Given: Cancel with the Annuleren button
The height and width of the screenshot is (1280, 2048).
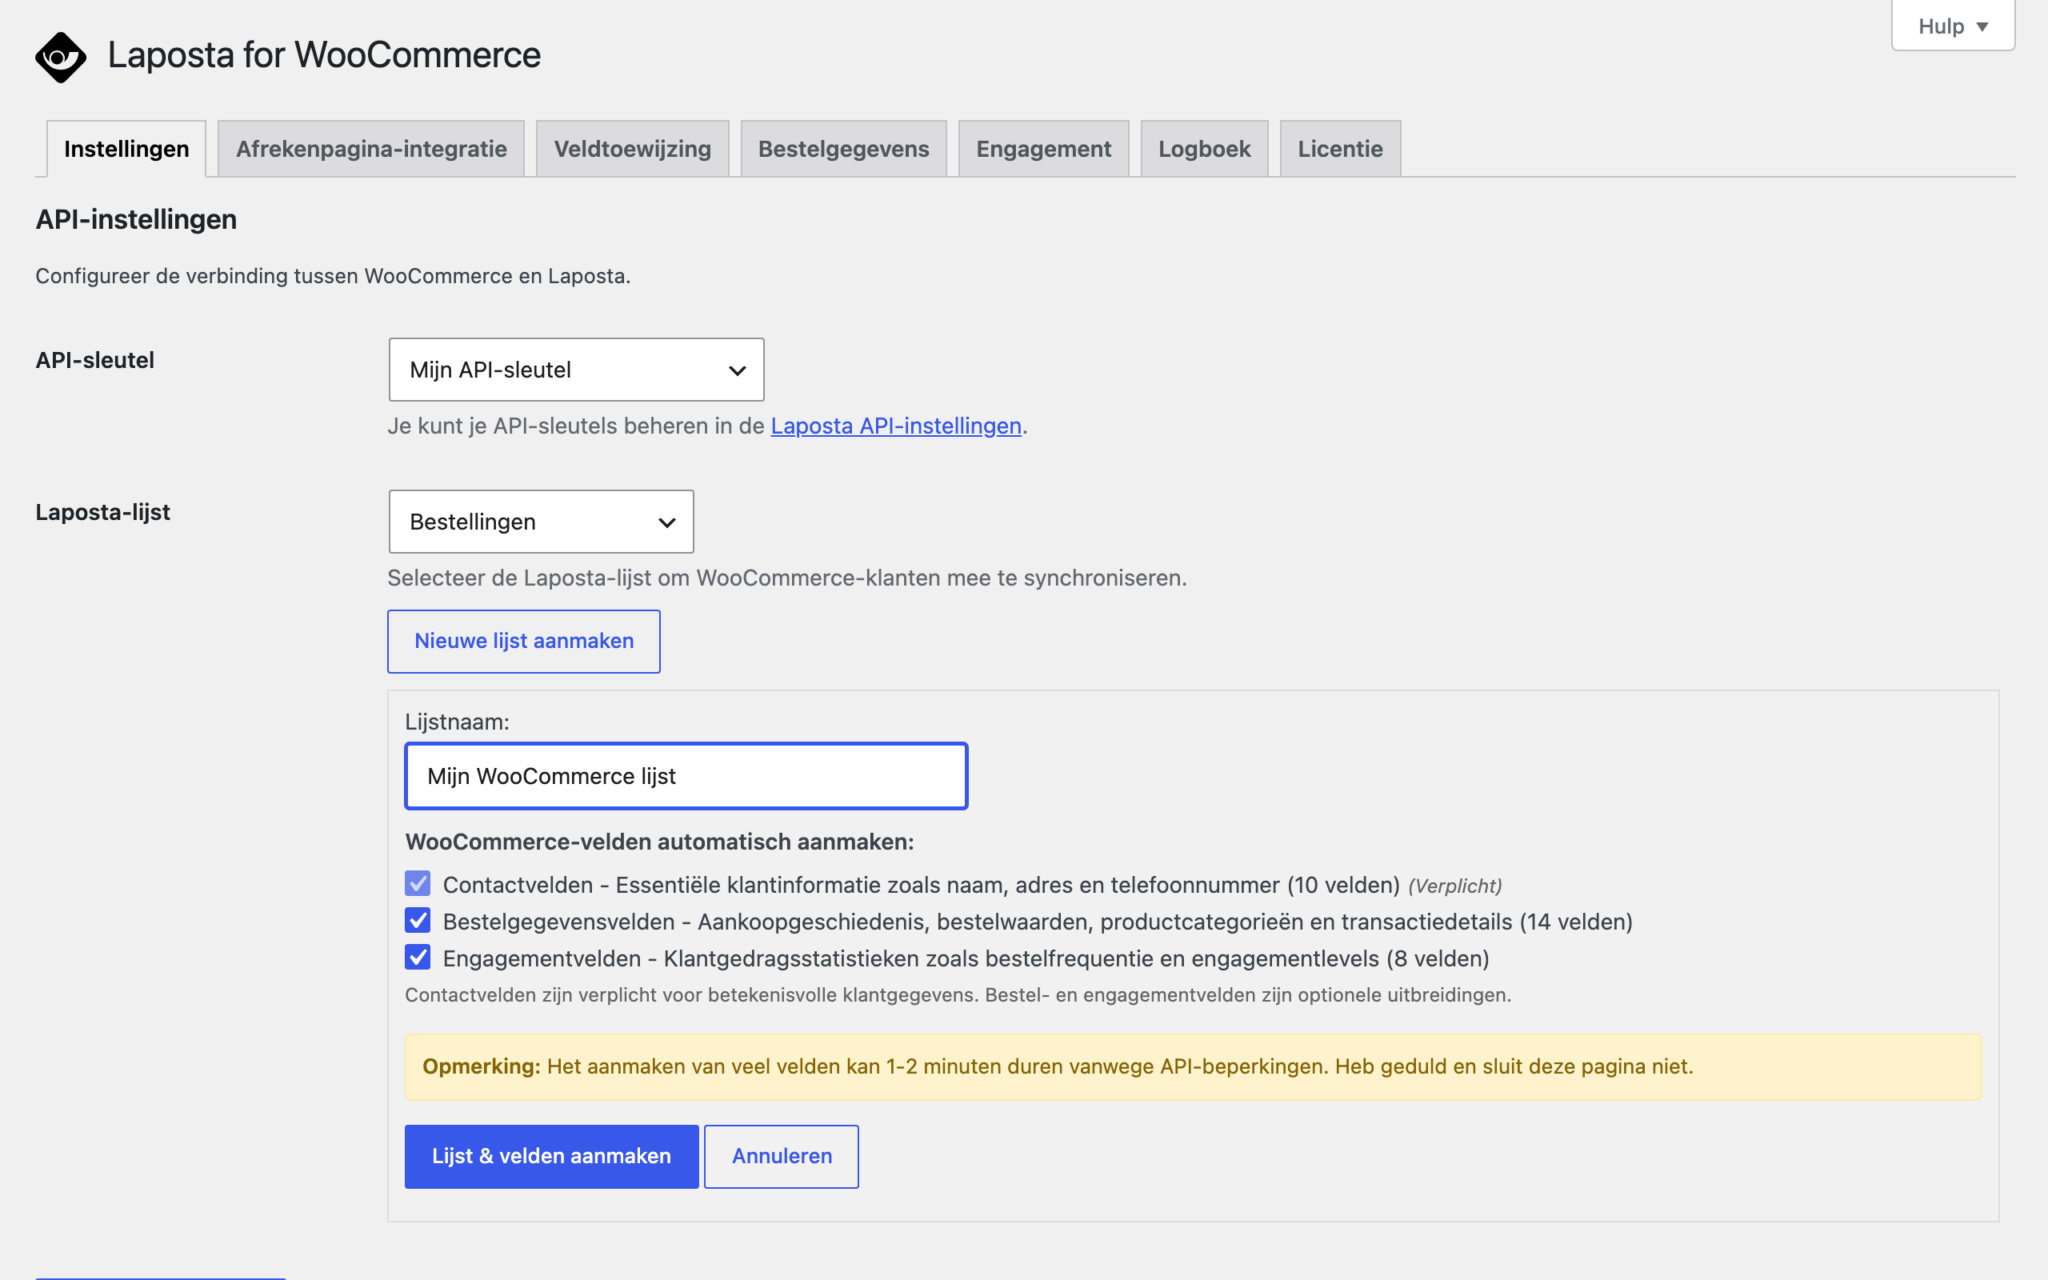Looking at the screenshot, I should [x=781, y=1156].
